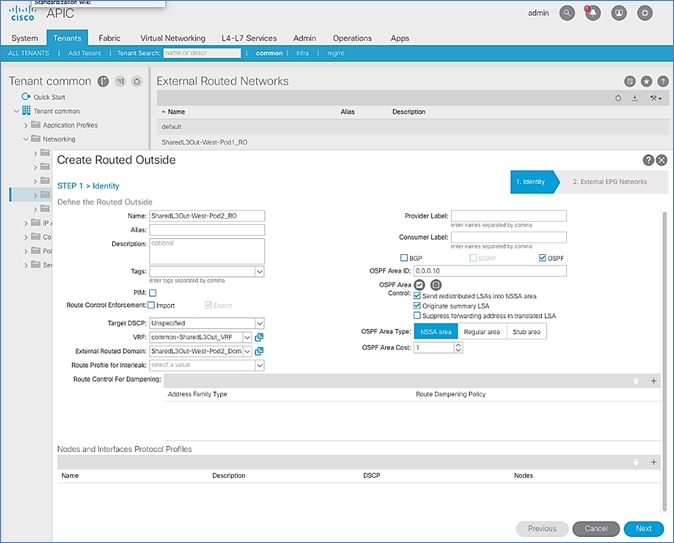The height and width of the screenshot is (543, 674).
Task: Adjust the OSPF Area Cost stepper
Action: (x=458, y=347)
